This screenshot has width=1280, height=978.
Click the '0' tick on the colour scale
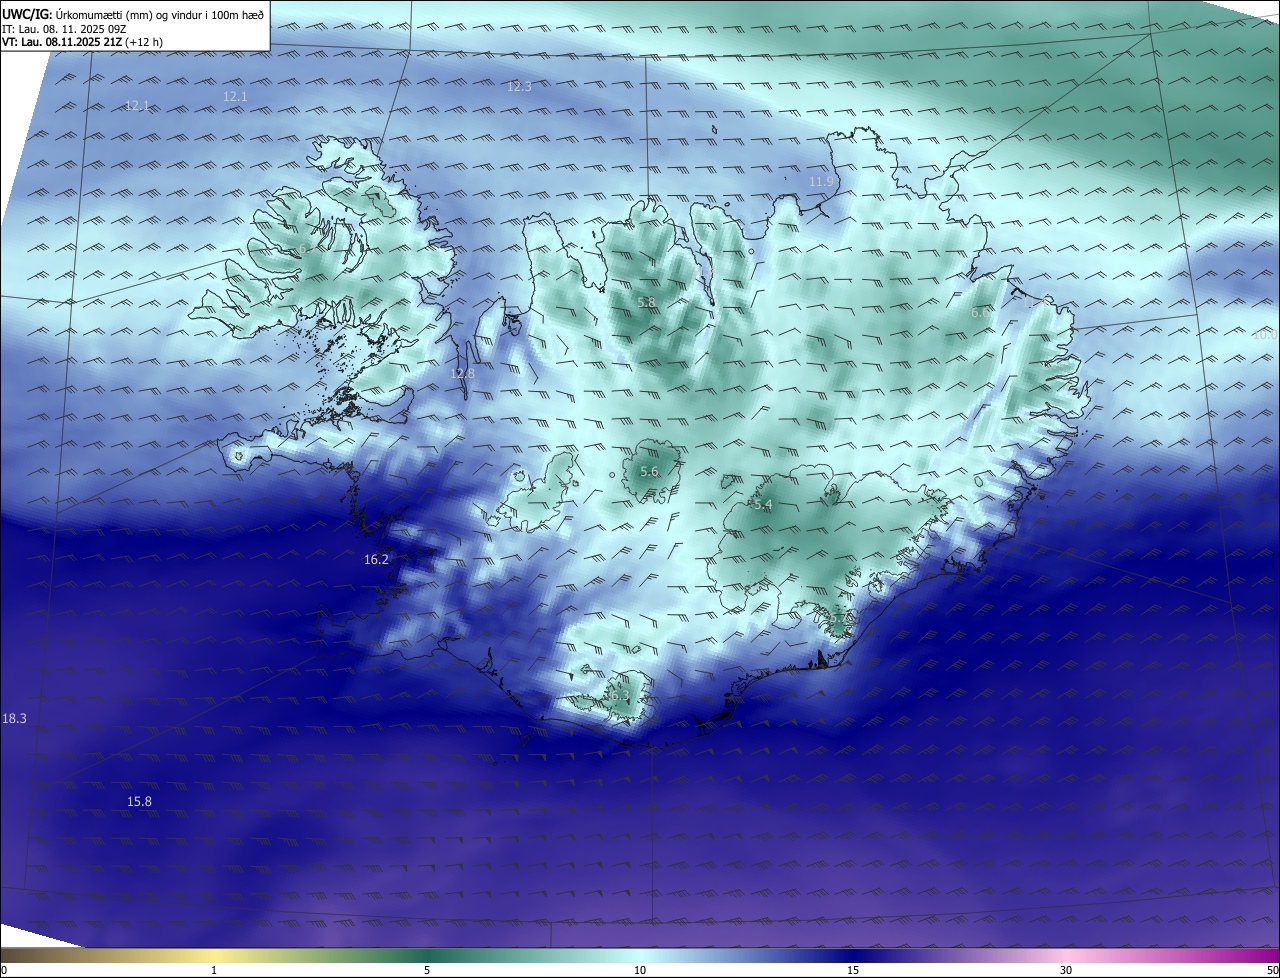pyautogui.click(x=4, y=970)
